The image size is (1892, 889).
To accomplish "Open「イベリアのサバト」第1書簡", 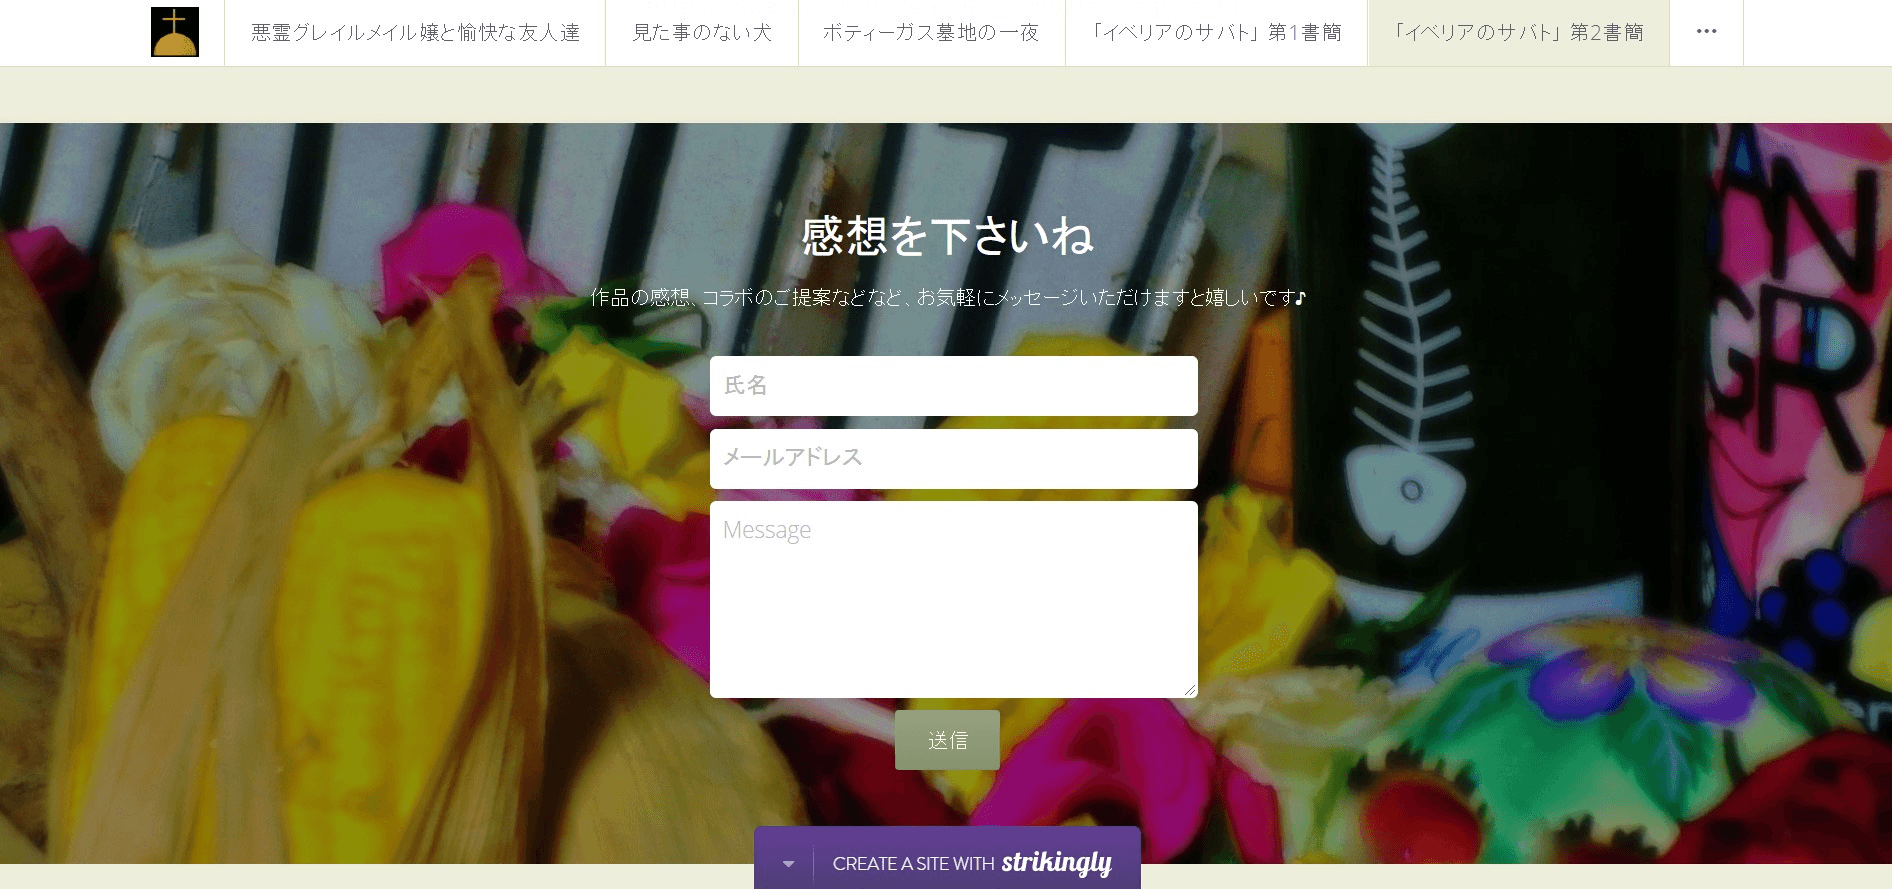I will (x=1216, y=33).
